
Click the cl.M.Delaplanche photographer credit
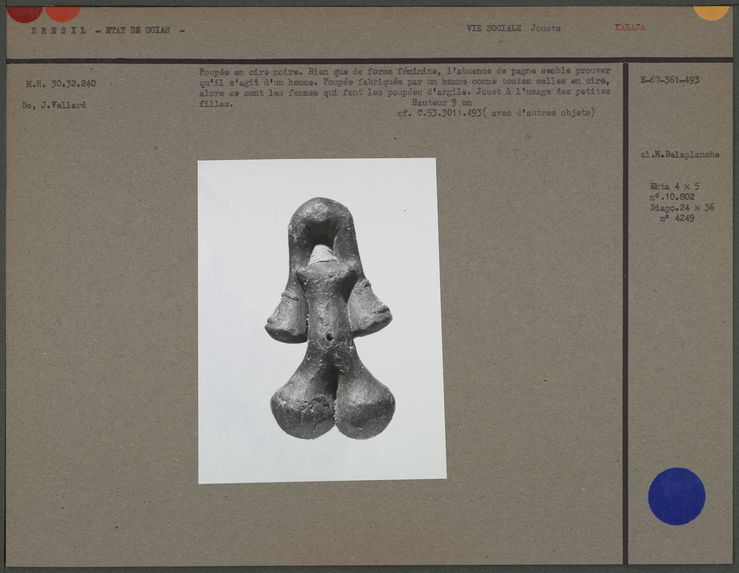680,155
